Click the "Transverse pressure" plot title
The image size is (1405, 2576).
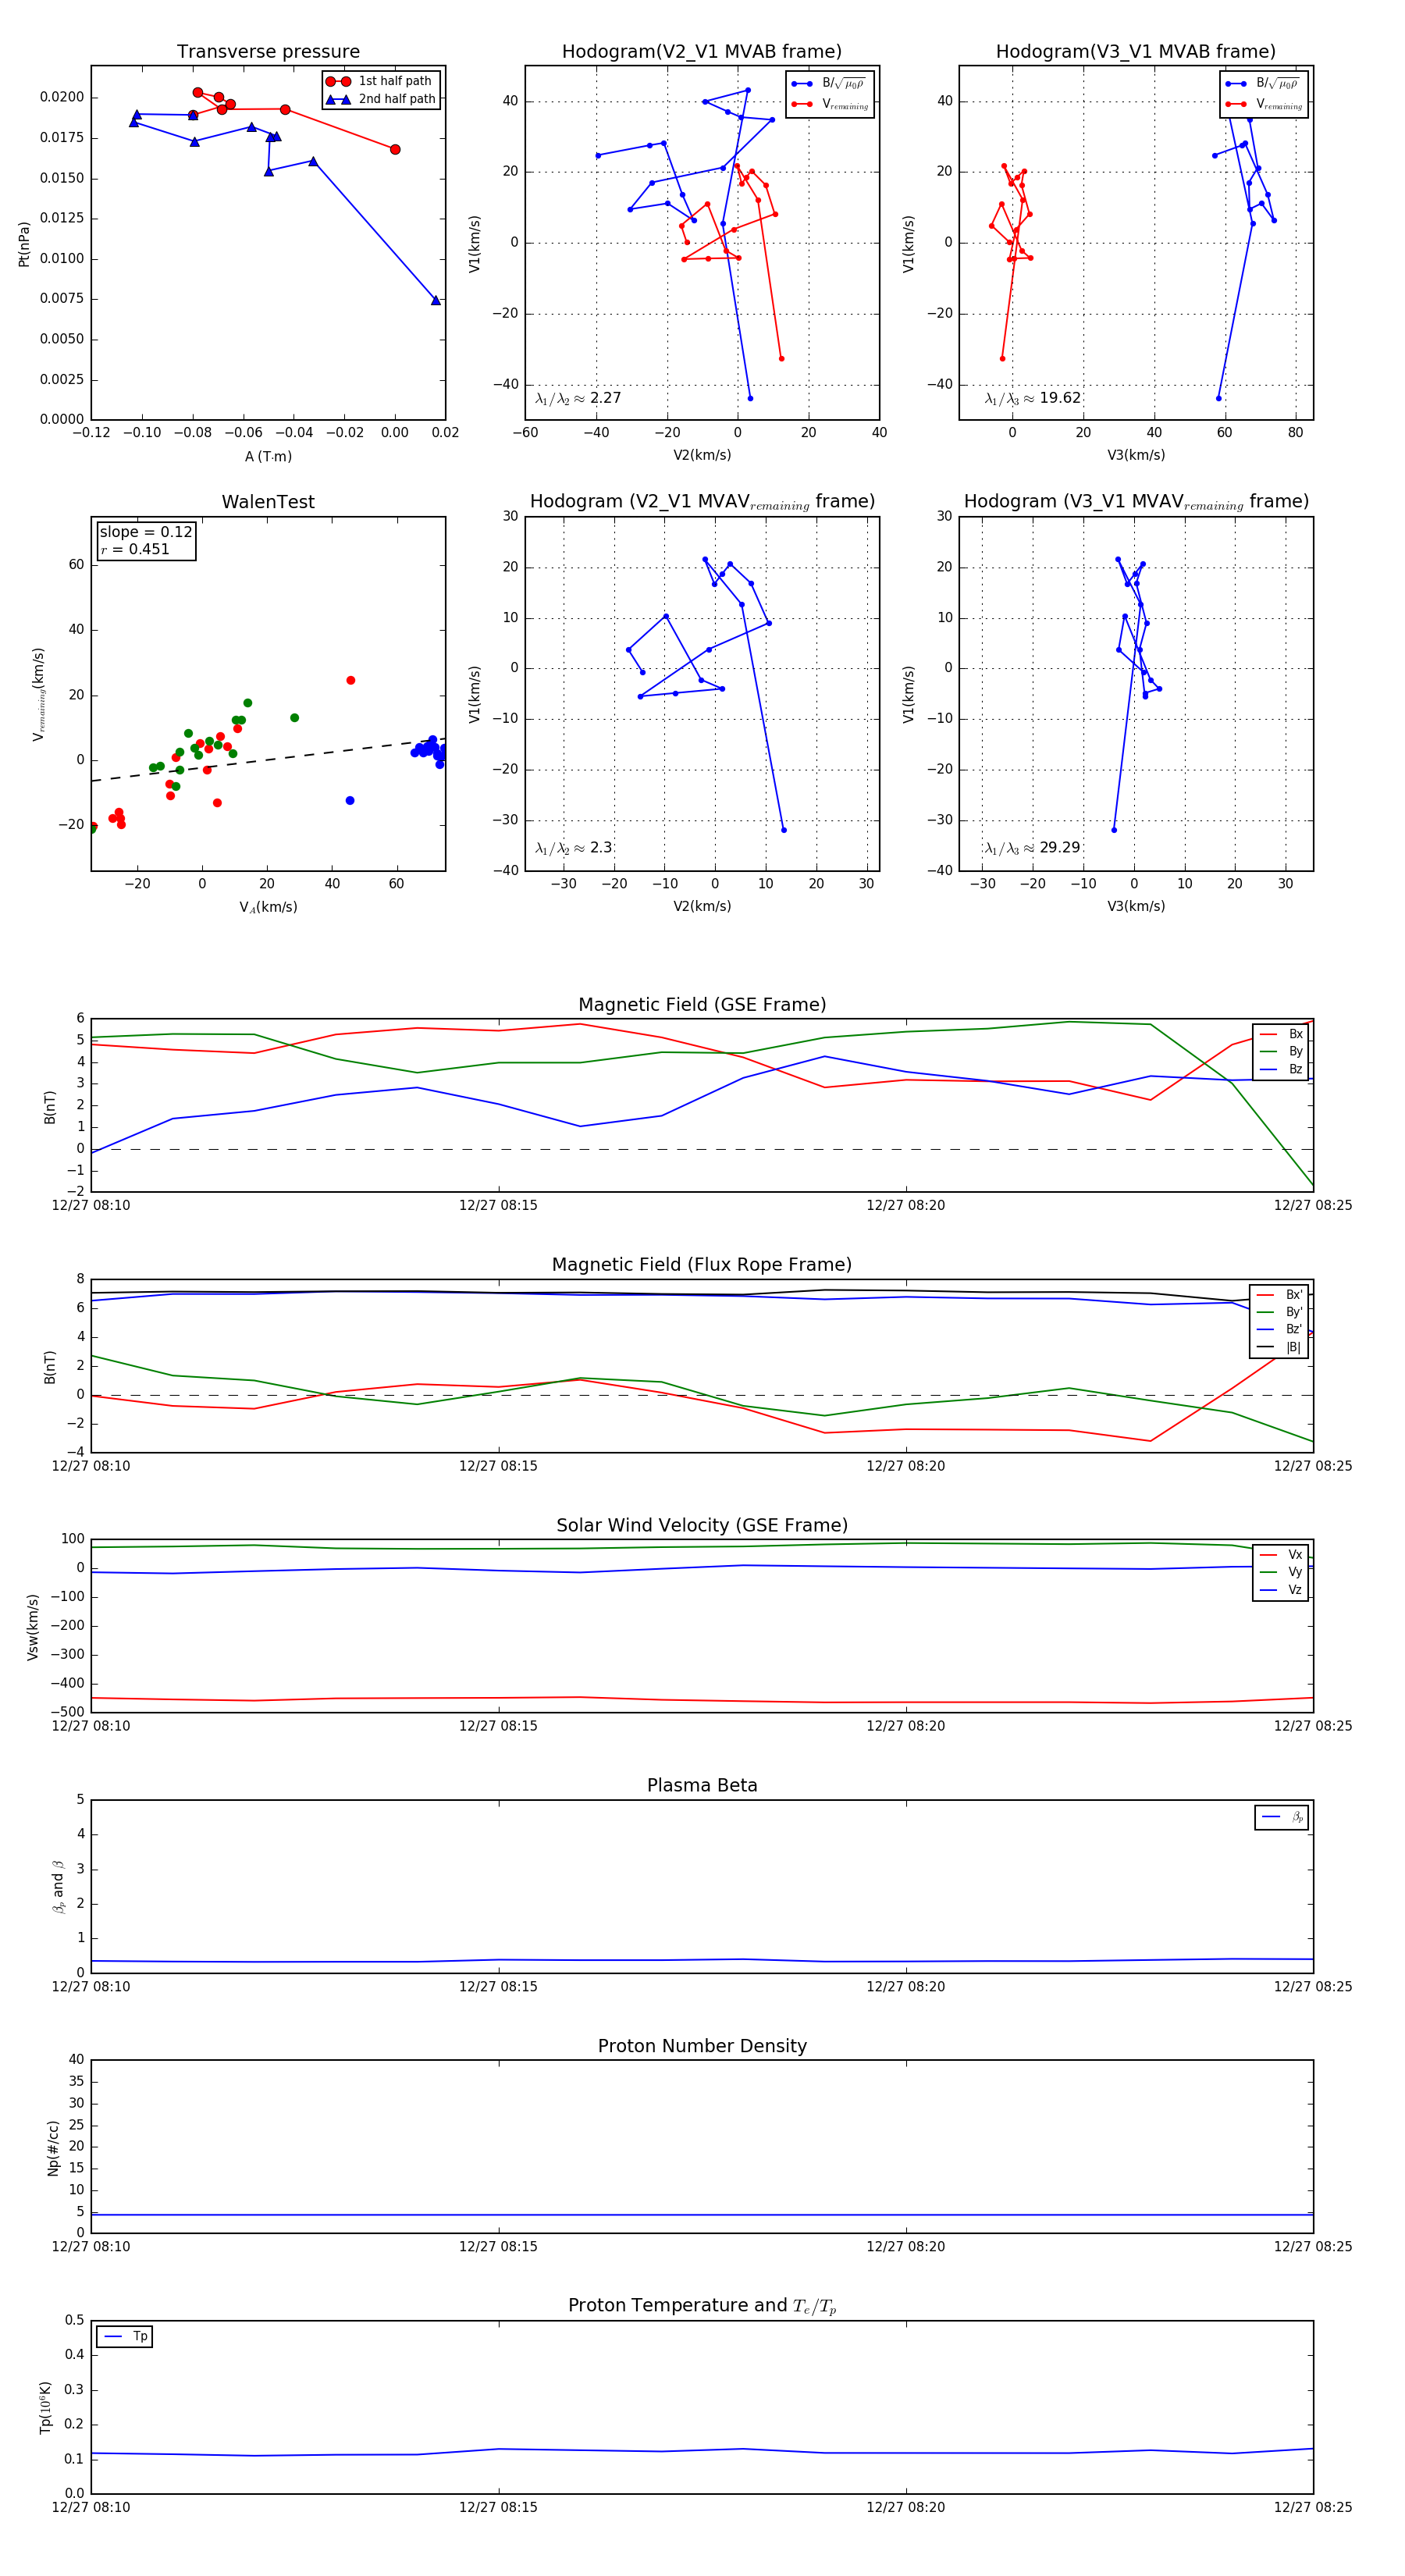pos(268,51)
